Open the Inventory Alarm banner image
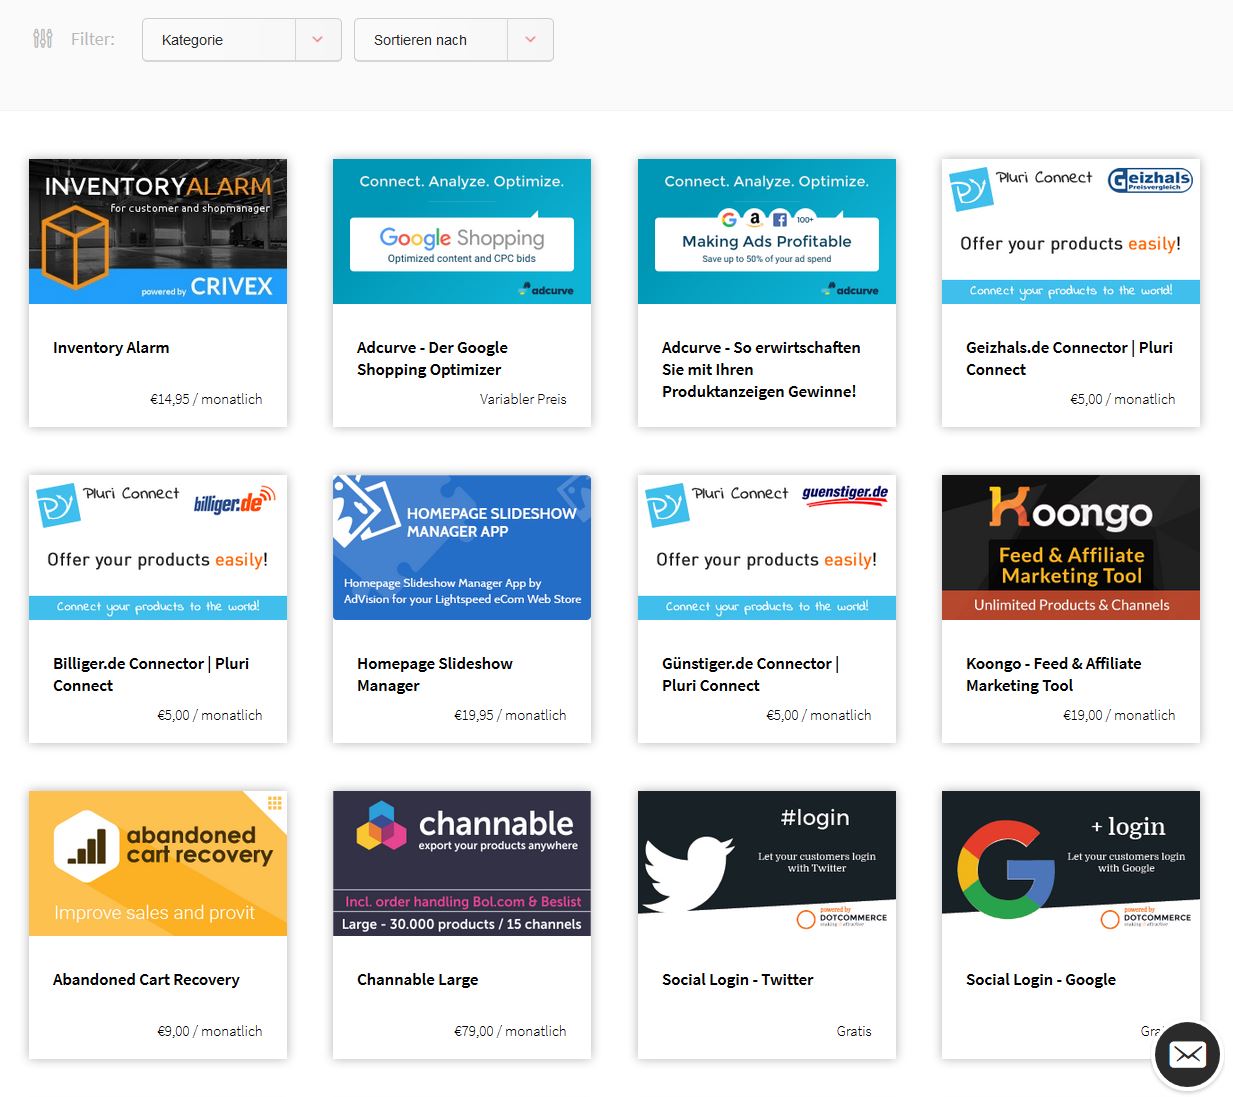Screen dimensions: 1233x1097 (158, 231)
